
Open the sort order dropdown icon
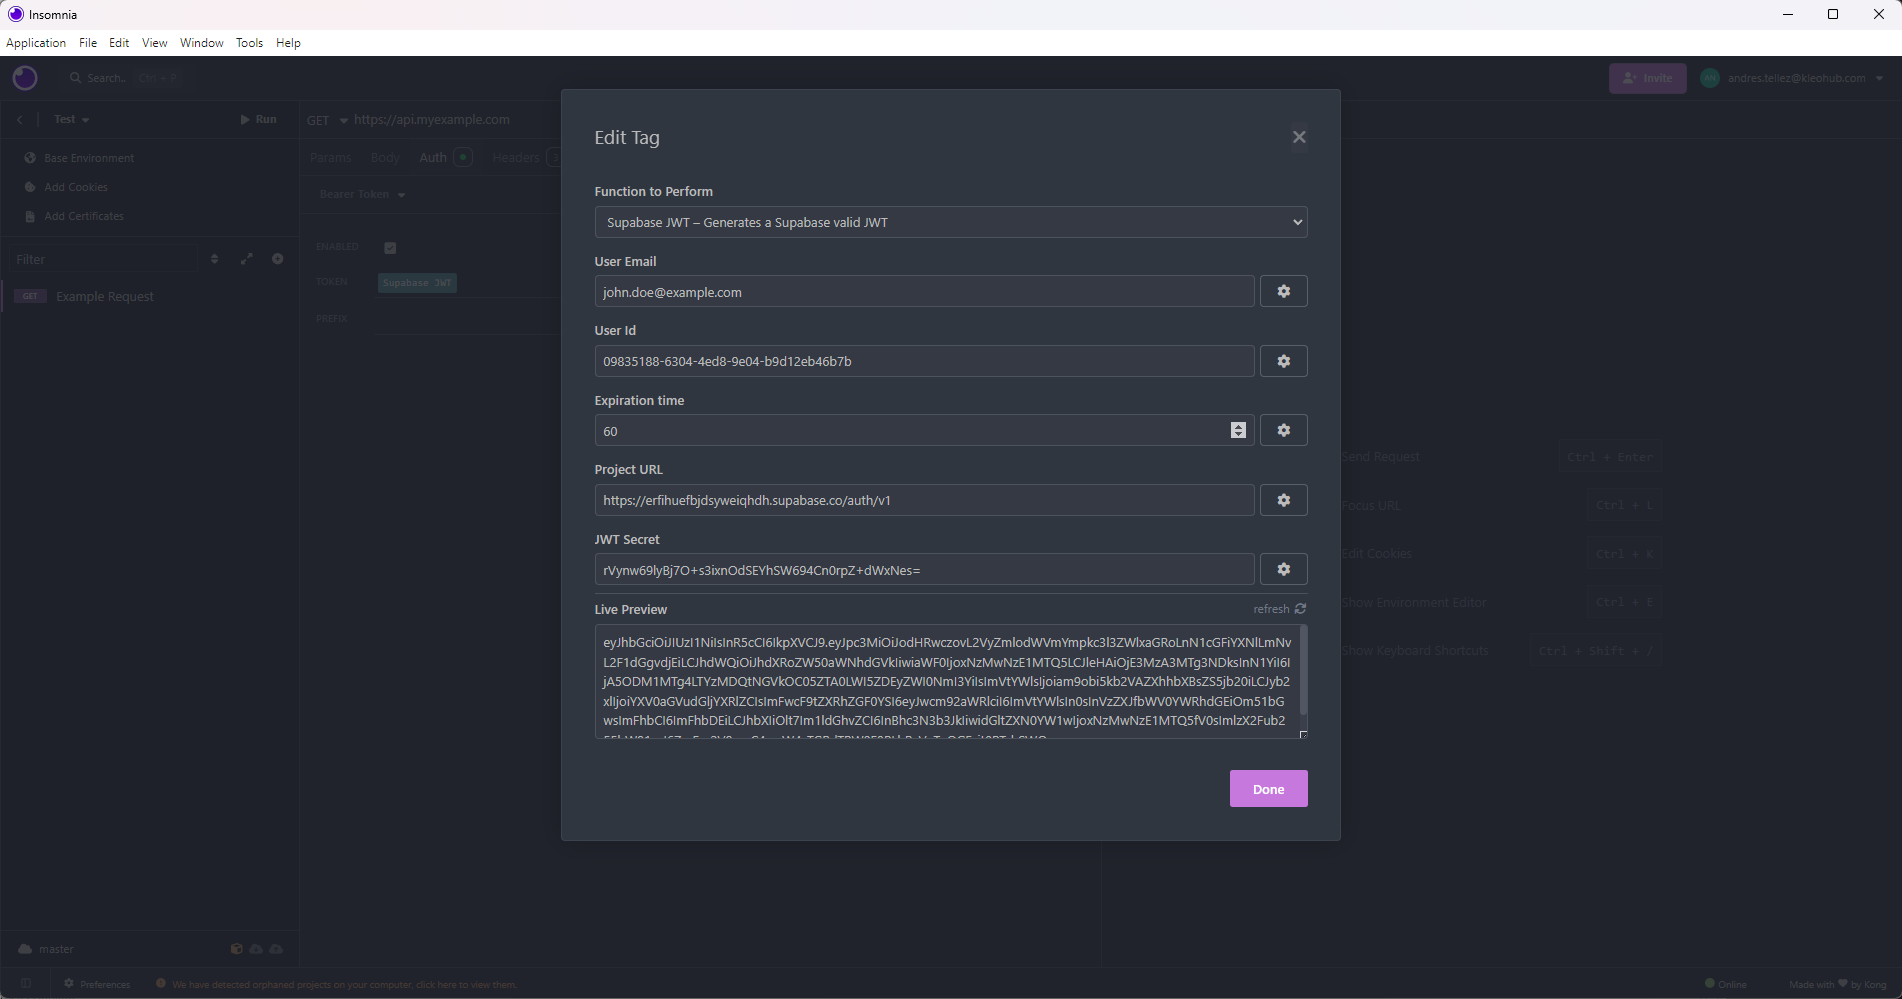pyautogui.click(x=214, y=259)
